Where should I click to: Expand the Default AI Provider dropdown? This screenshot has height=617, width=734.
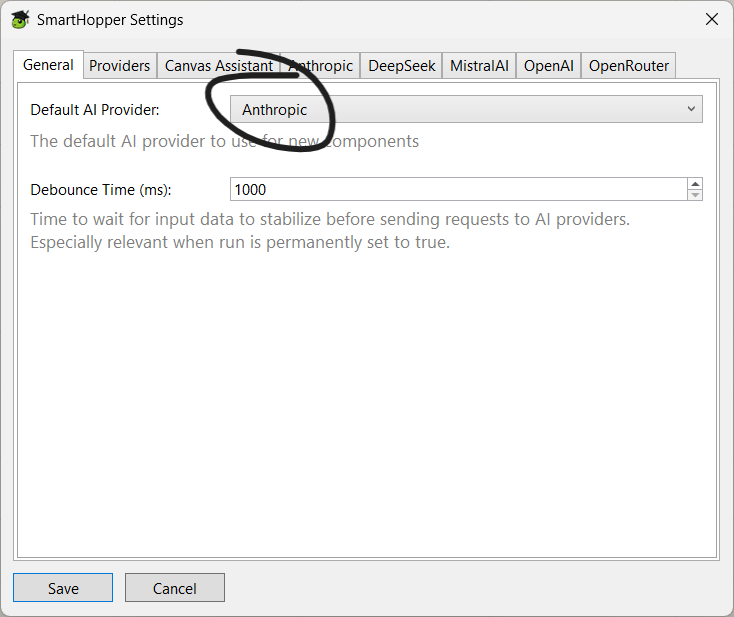pyautogui.click(x=466, y=110)
